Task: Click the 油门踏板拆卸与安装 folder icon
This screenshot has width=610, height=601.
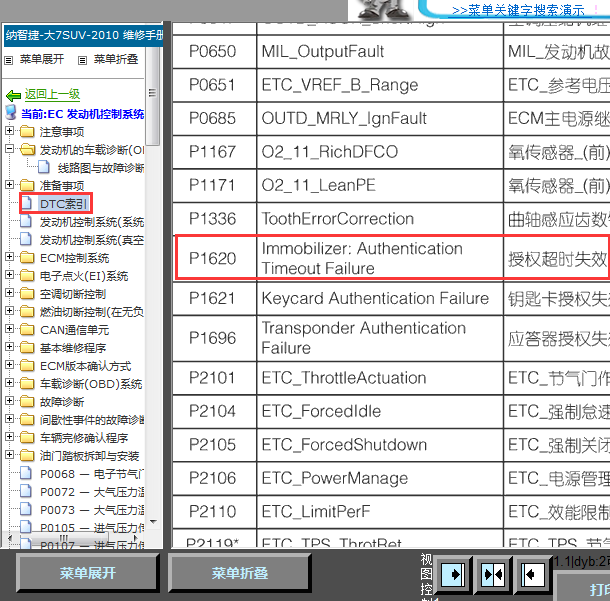Action: [x=27, y=456]
